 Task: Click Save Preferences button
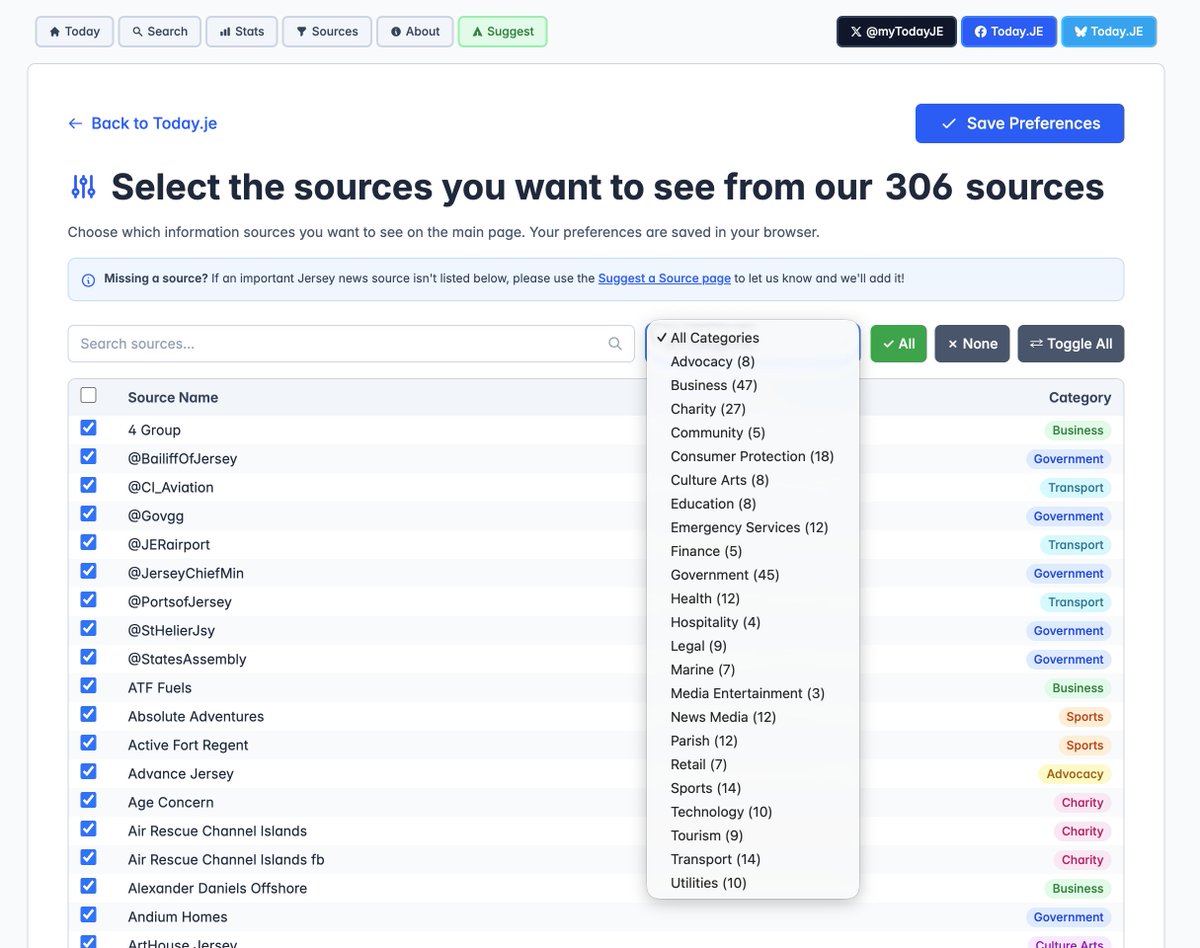[x=1019, y=123]
